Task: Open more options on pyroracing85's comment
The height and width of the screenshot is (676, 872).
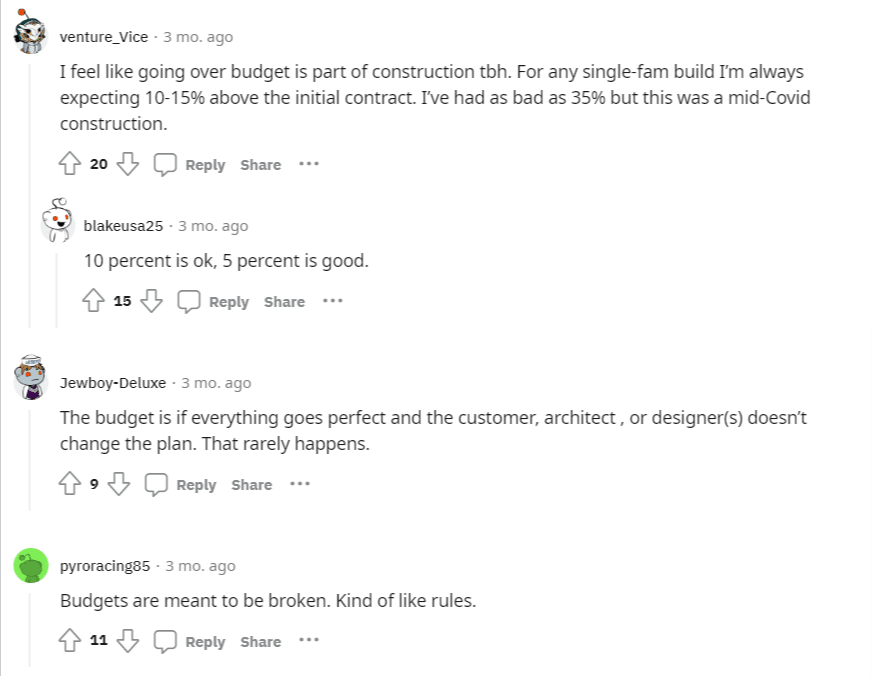Action: click(x=309, y=641)
